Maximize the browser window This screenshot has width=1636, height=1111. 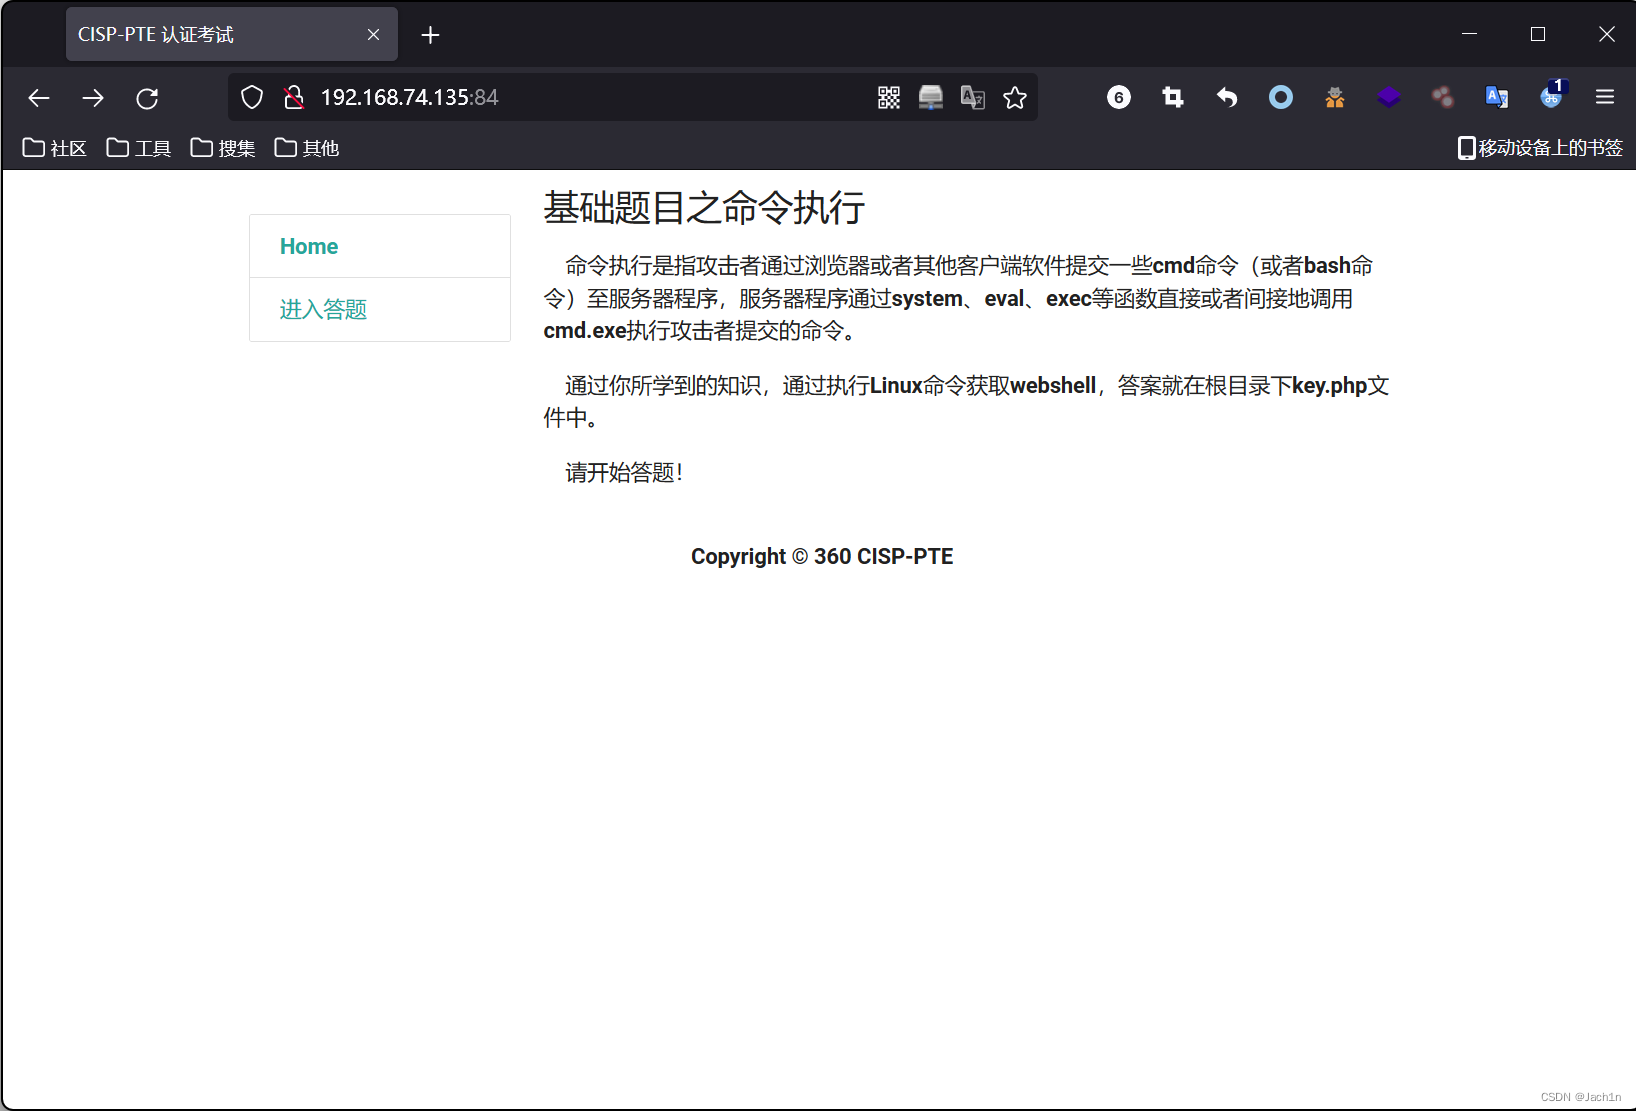tap(1538, 34)
